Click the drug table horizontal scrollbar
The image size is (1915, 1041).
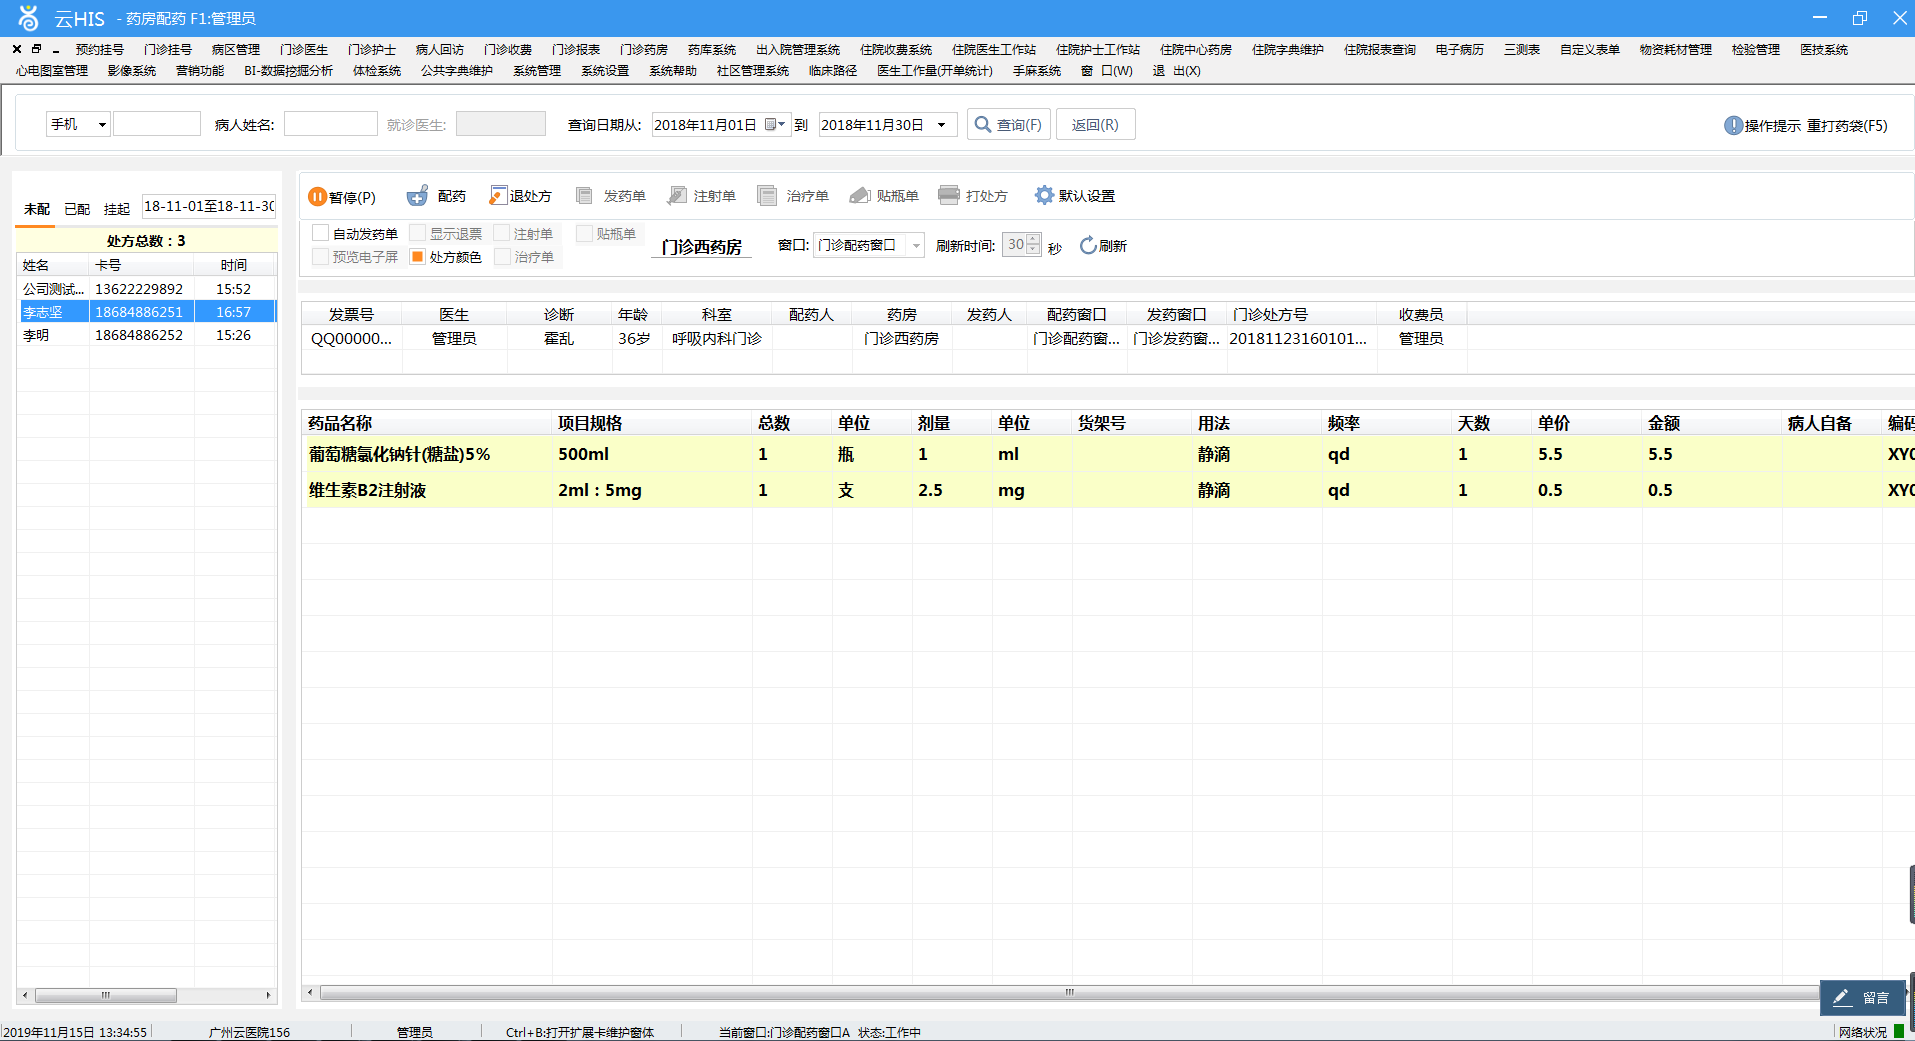point(1068,993)
